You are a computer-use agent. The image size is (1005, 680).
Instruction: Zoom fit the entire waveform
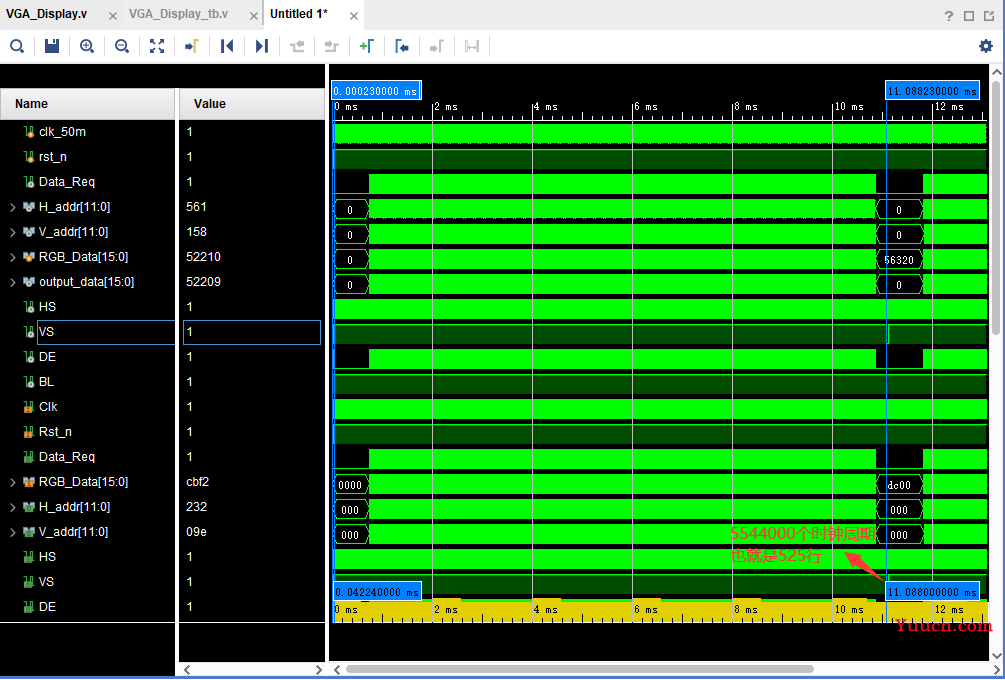click(x=157, y=46)
